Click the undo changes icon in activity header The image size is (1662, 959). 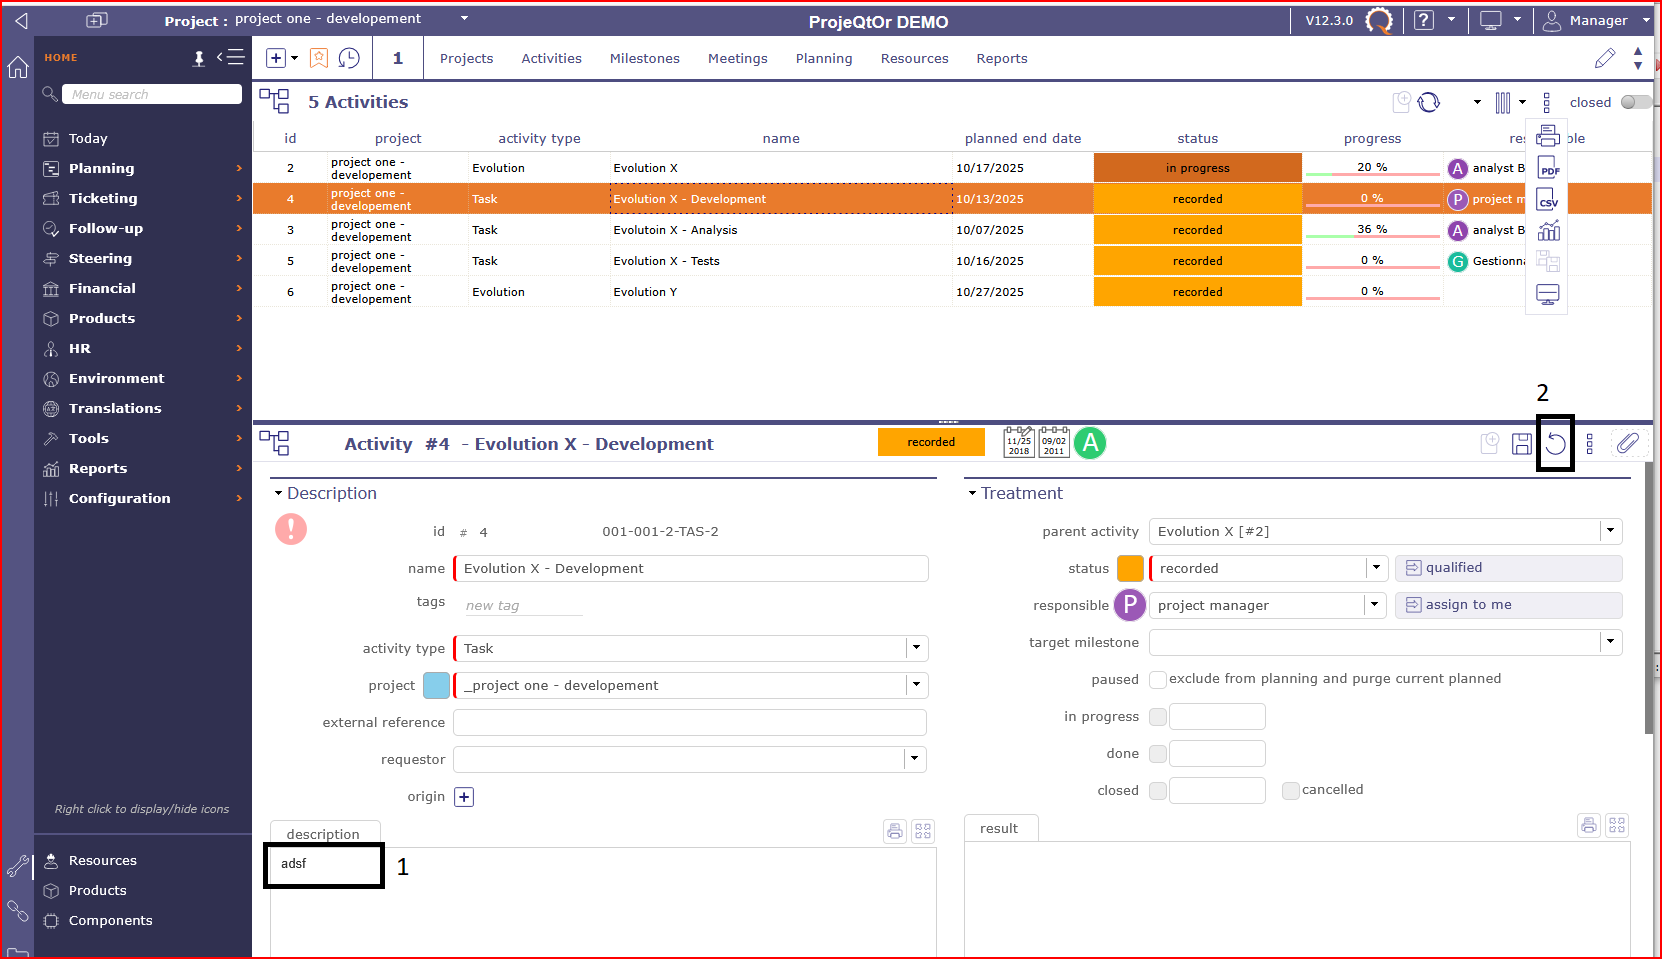(1555, 444)
